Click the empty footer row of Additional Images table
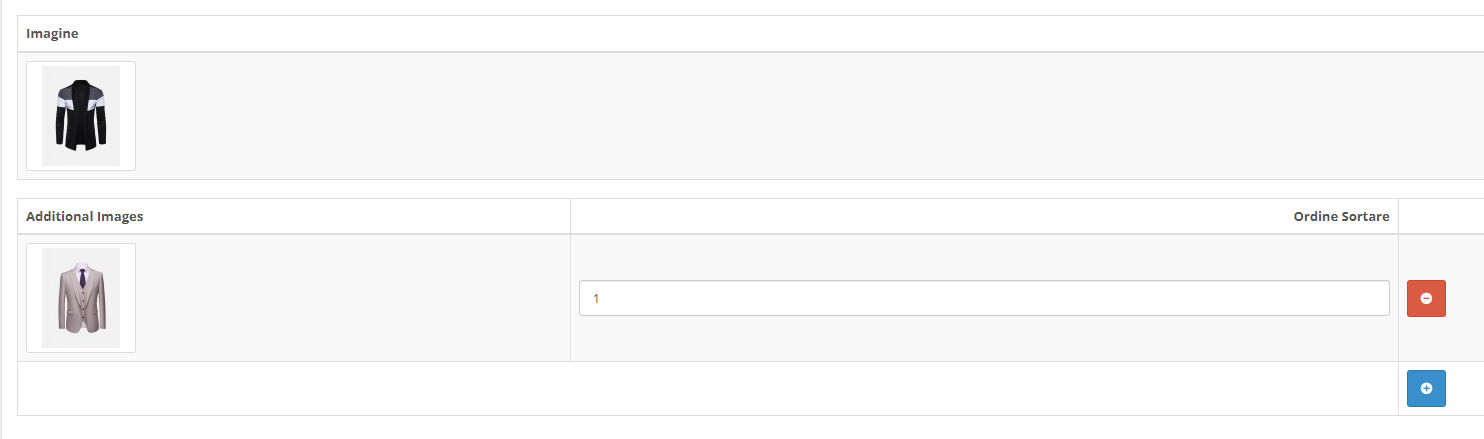1484x439 pixels. [707, 388]
